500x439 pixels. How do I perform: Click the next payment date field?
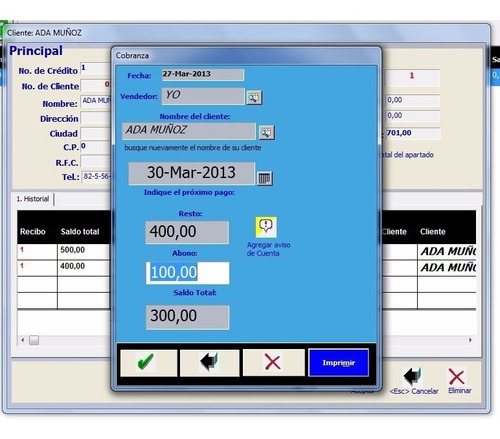192,173
